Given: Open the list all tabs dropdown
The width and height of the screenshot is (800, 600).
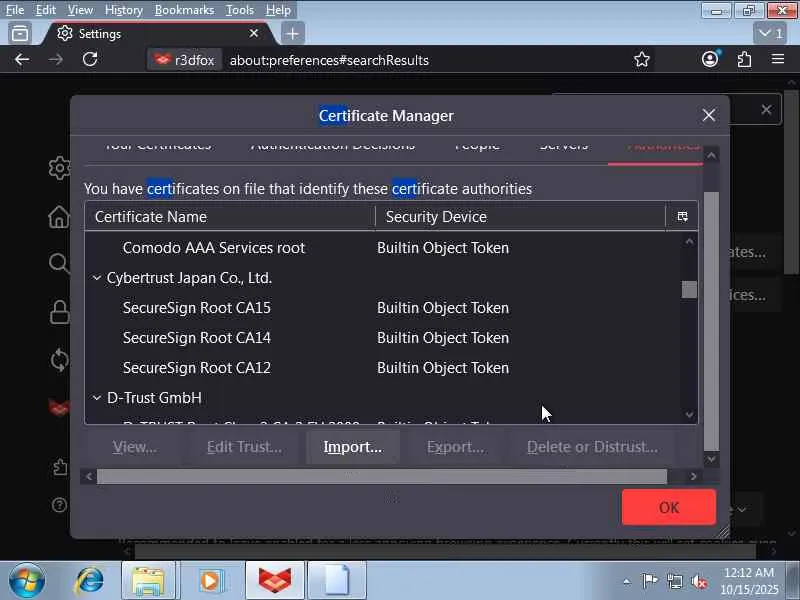Looking at the screenshot, I should [770, 34].
